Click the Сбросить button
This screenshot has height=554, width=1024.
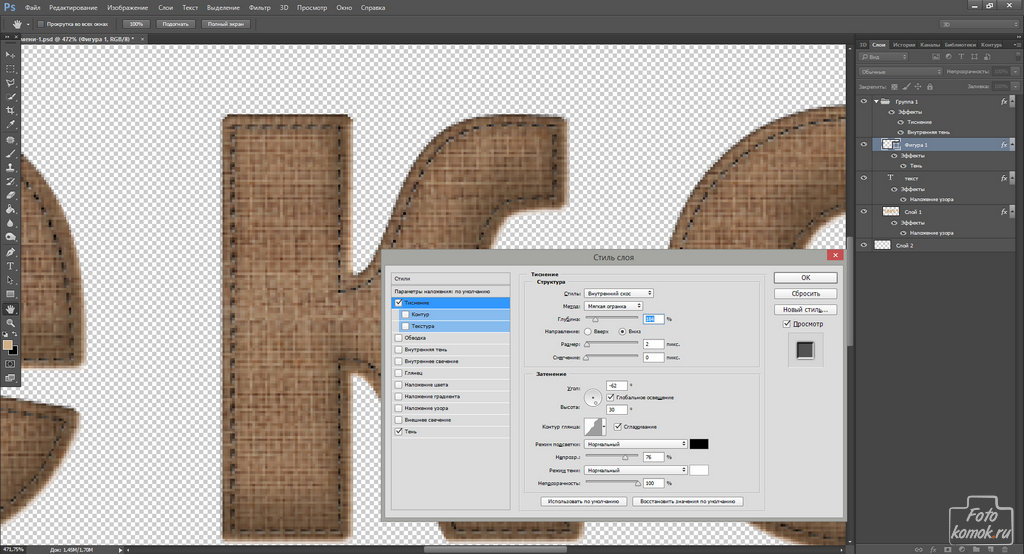point(805,294)
